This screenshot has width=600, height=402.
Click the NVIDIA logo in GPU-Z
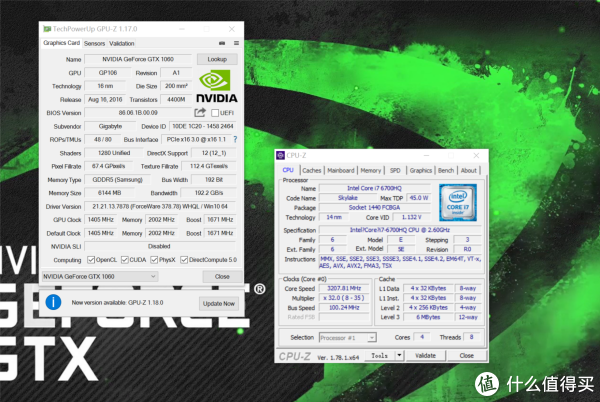click(x=217, y=86)
